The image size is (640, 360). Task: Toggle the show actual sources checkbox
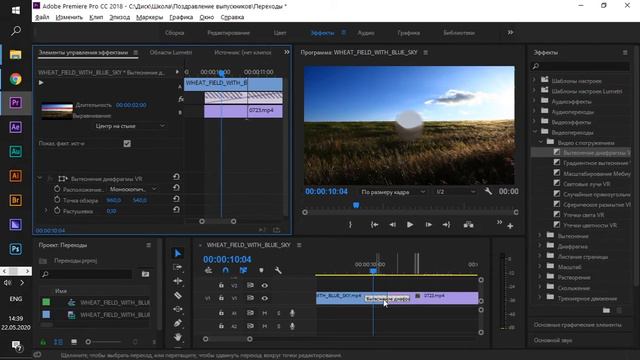coord(127,143)
